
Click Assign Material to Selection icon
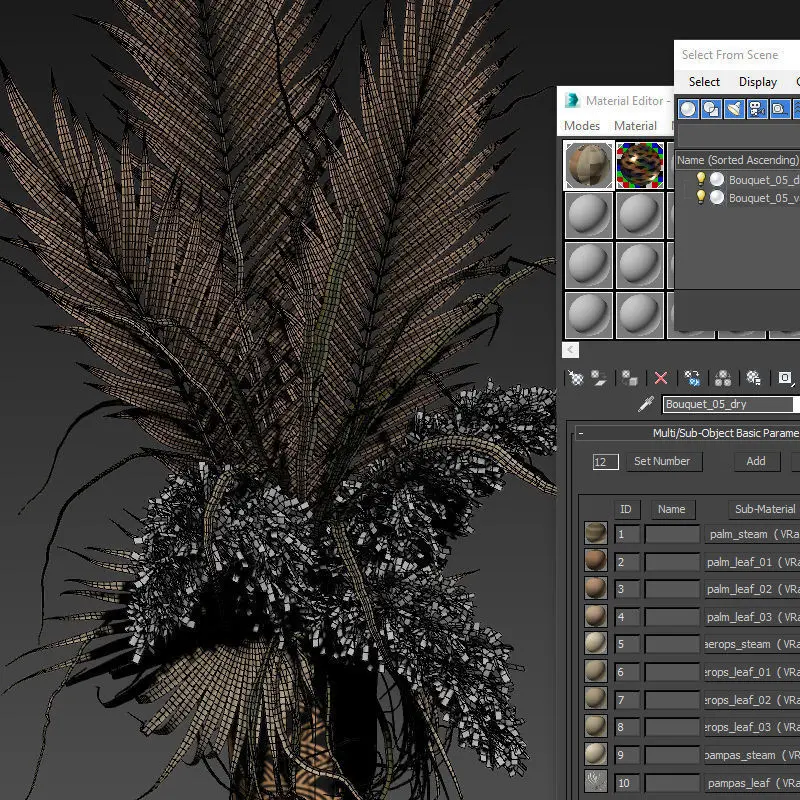pos(630,378)
